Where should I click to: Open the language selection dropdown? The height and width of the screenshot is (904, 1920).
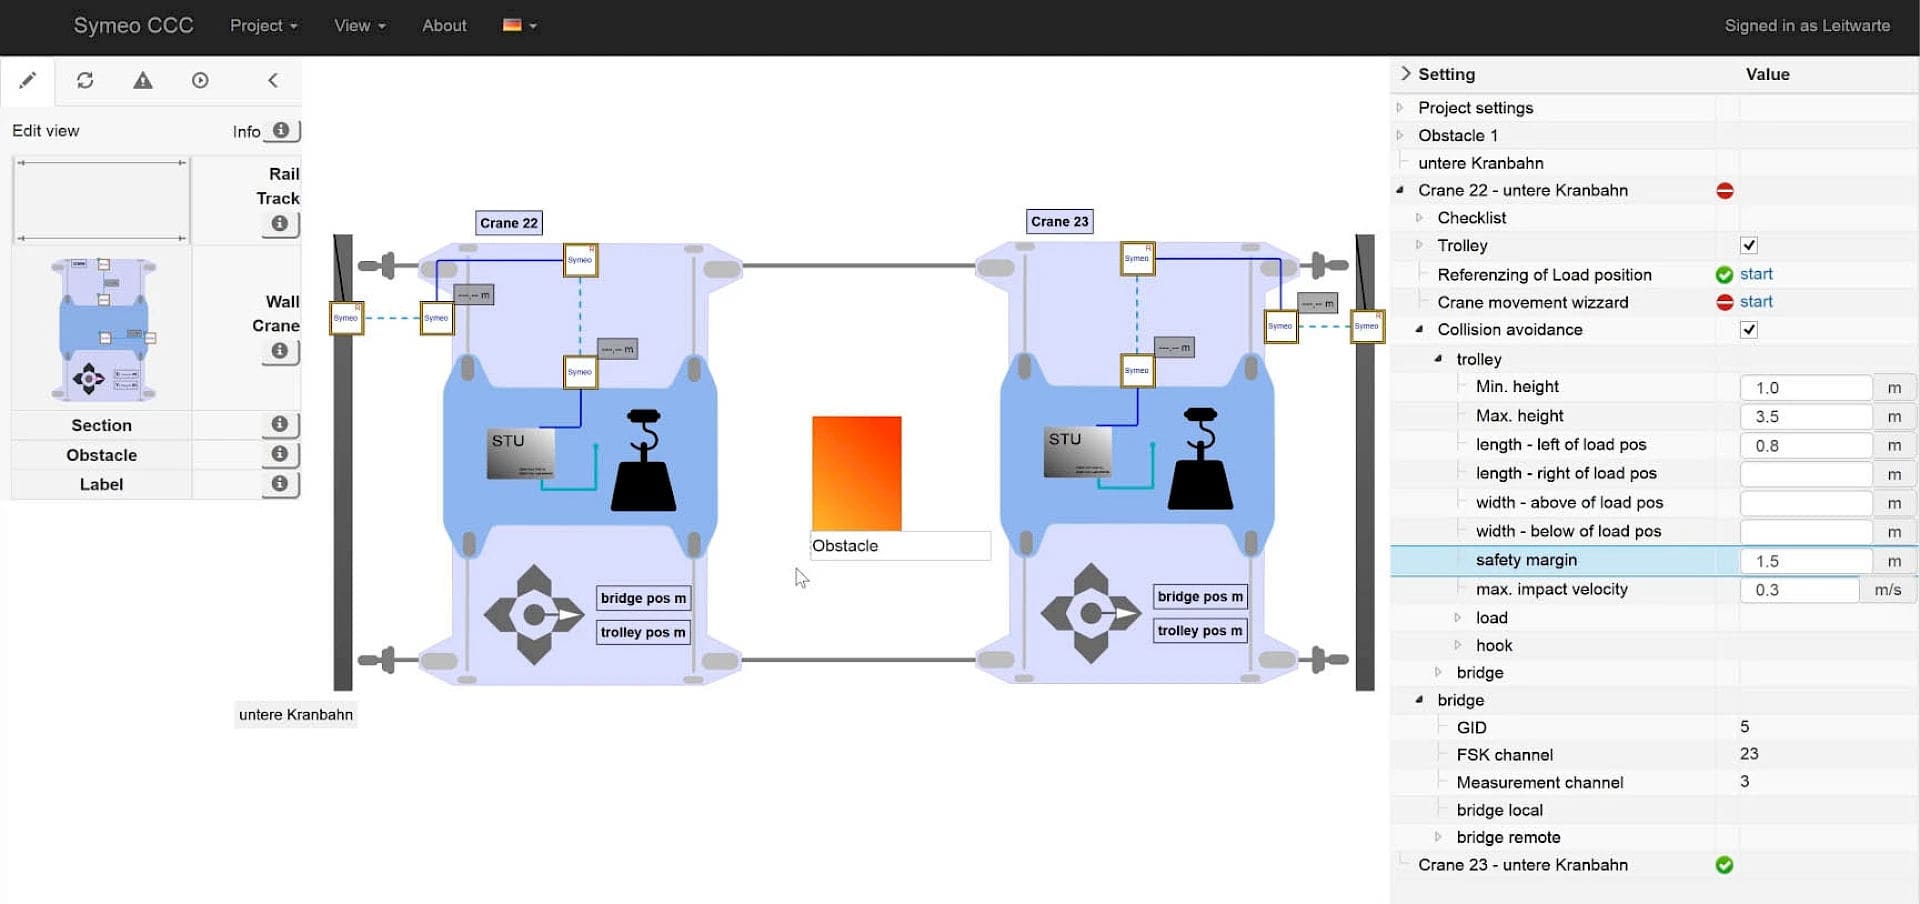point(518,25)
